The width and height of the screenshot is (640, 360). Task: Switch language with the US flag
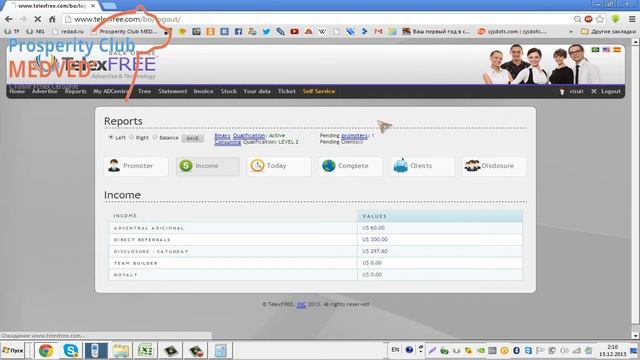(x=606, y=50)
